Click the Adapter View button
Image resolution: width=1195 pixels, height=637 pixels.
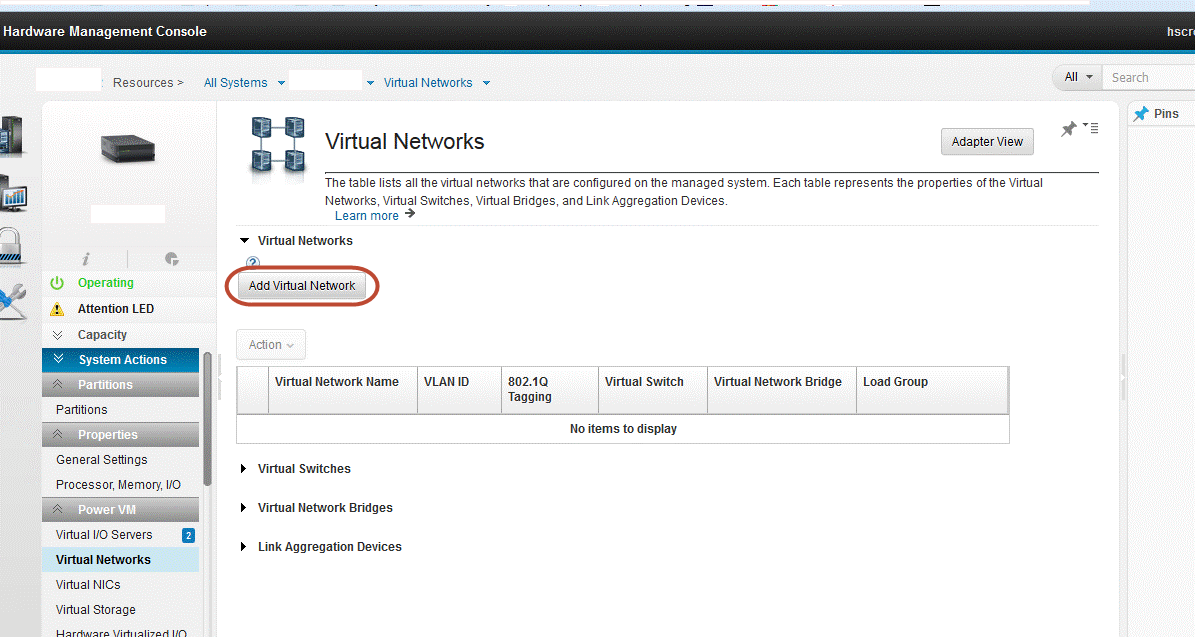(x=987, y=142)
